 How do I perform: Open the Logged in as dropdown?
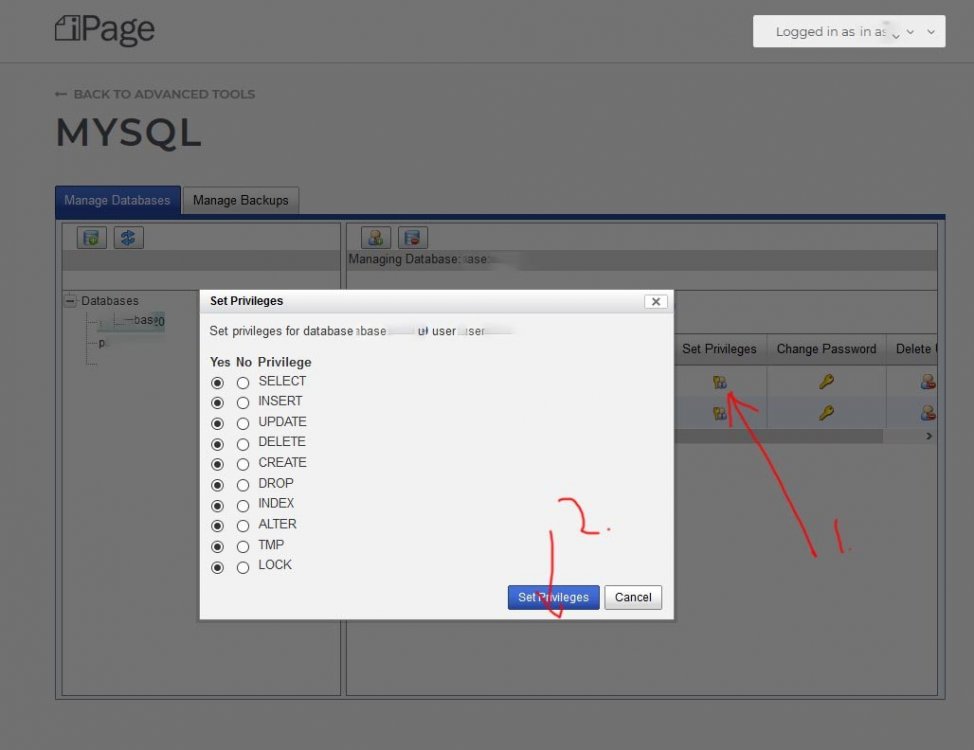point(849,31)
